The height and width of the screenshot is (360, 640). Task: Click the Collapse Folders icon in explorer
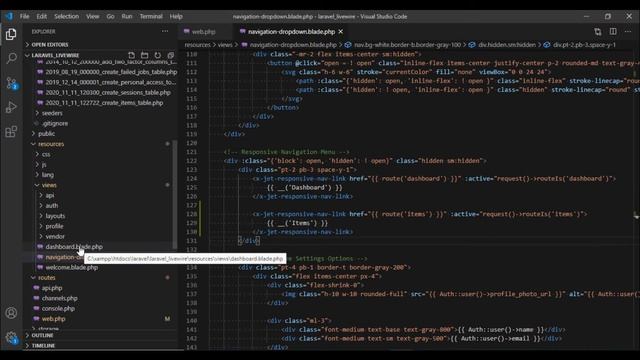pos(171,55)
